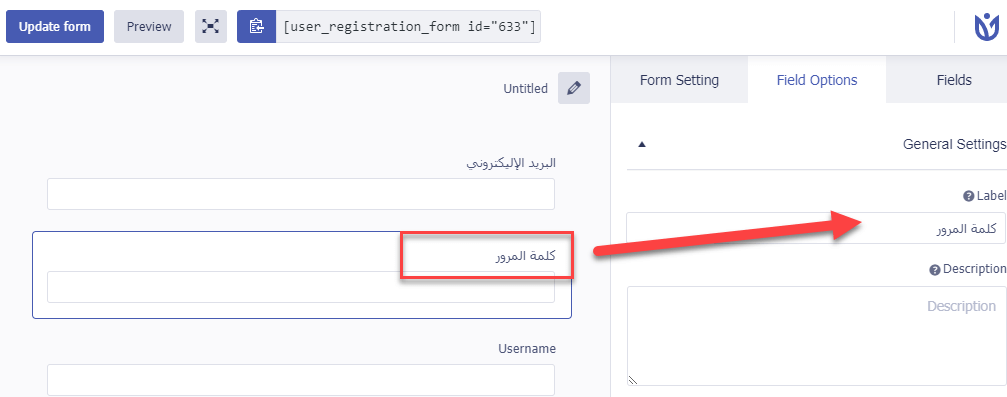Click inside the Description textarea
Image resolution: width=1007 pixels, height=397 pixels.
816,336
